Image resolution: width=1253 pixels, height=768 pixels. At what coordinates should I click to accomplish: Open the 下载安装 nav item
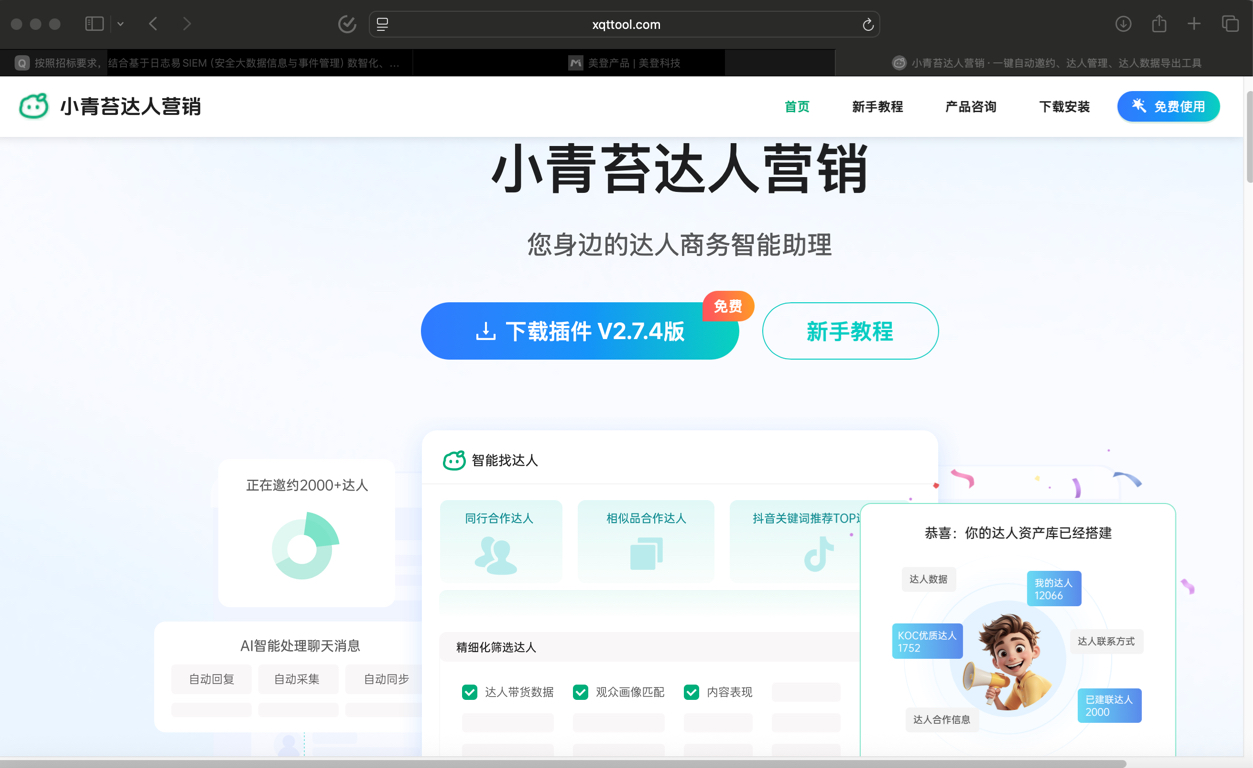[x=1064, y=107]
